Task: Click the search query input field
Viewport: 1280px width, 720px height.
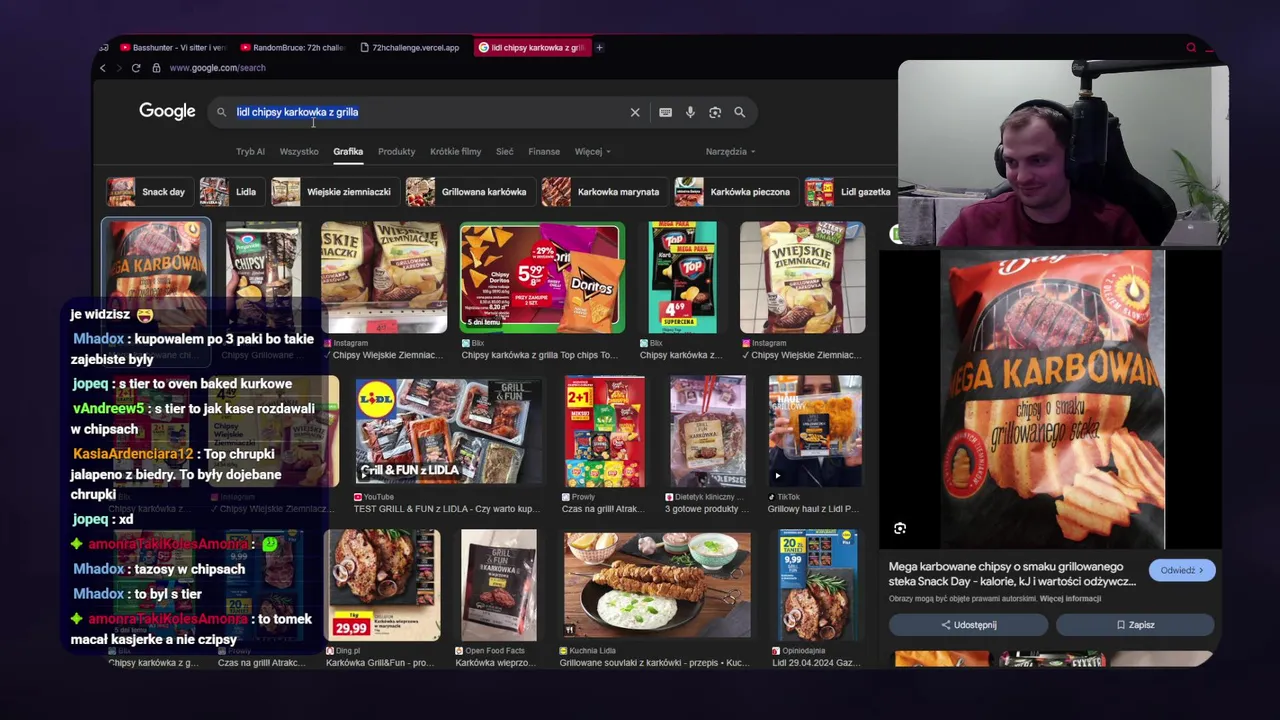Action: 430,112
